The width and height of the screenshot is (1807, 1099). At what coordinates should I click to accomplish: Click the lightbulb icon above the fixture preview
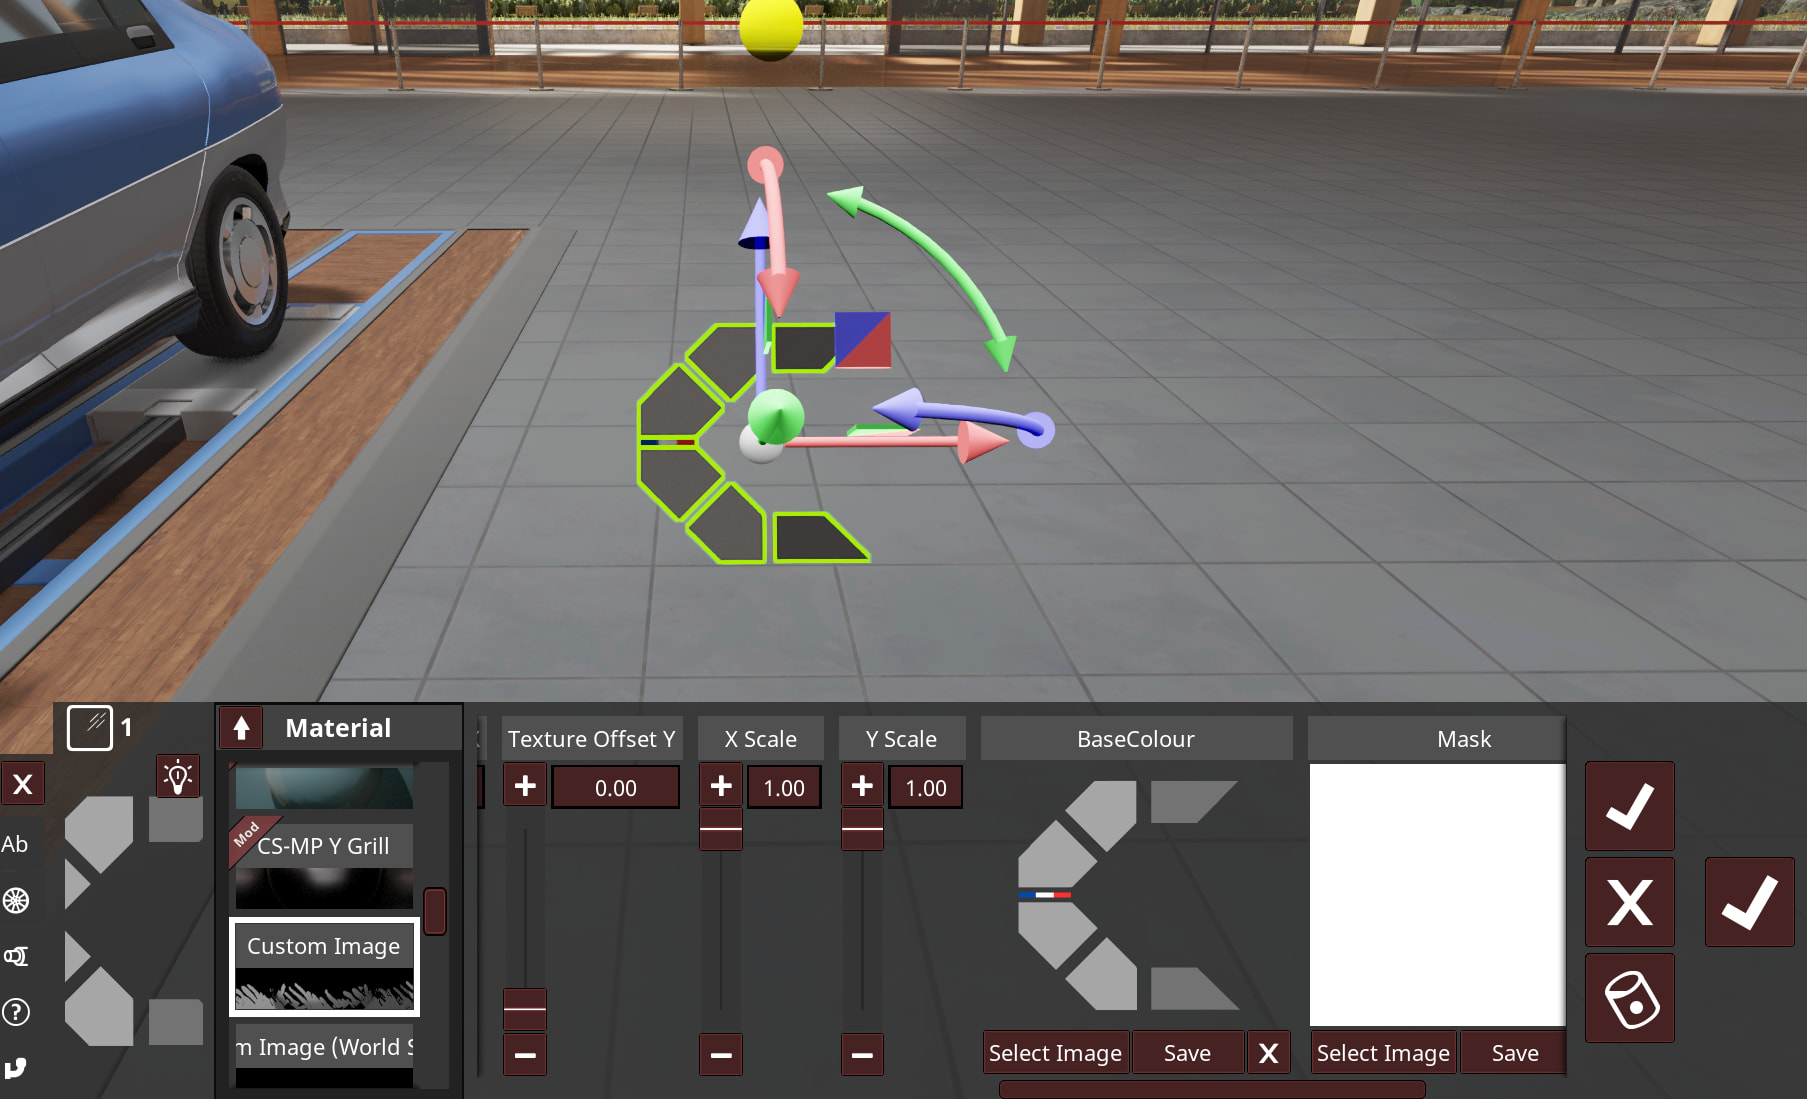tap(178, 777)
